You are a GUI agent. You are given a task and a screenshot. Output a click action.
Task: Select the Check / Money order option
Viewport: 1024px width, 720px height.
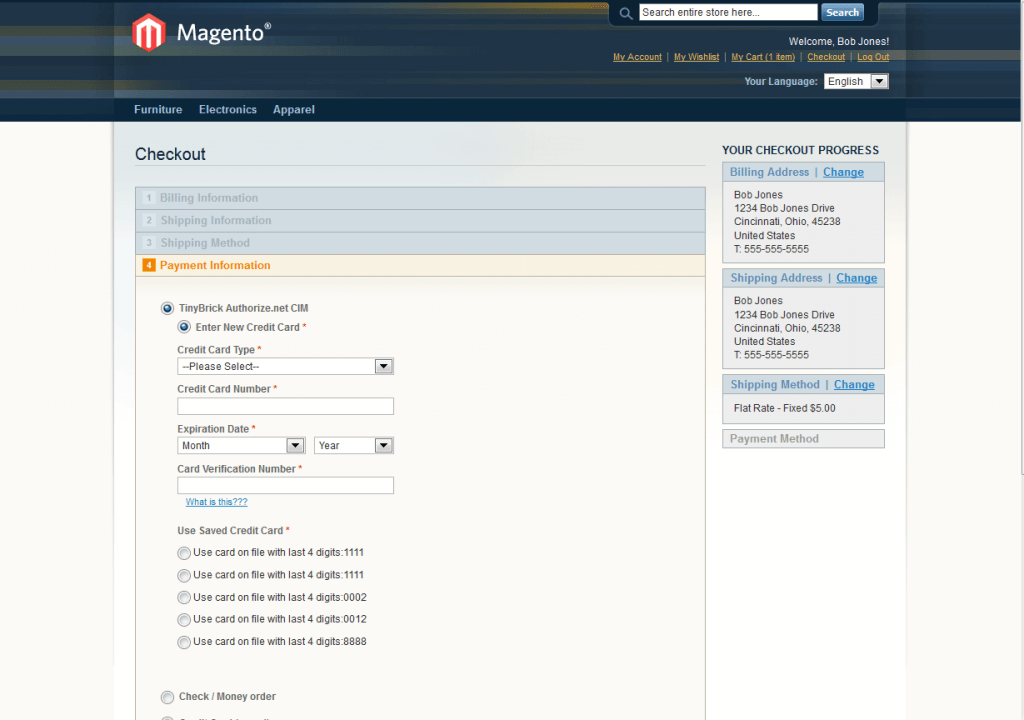click(167, 697)
